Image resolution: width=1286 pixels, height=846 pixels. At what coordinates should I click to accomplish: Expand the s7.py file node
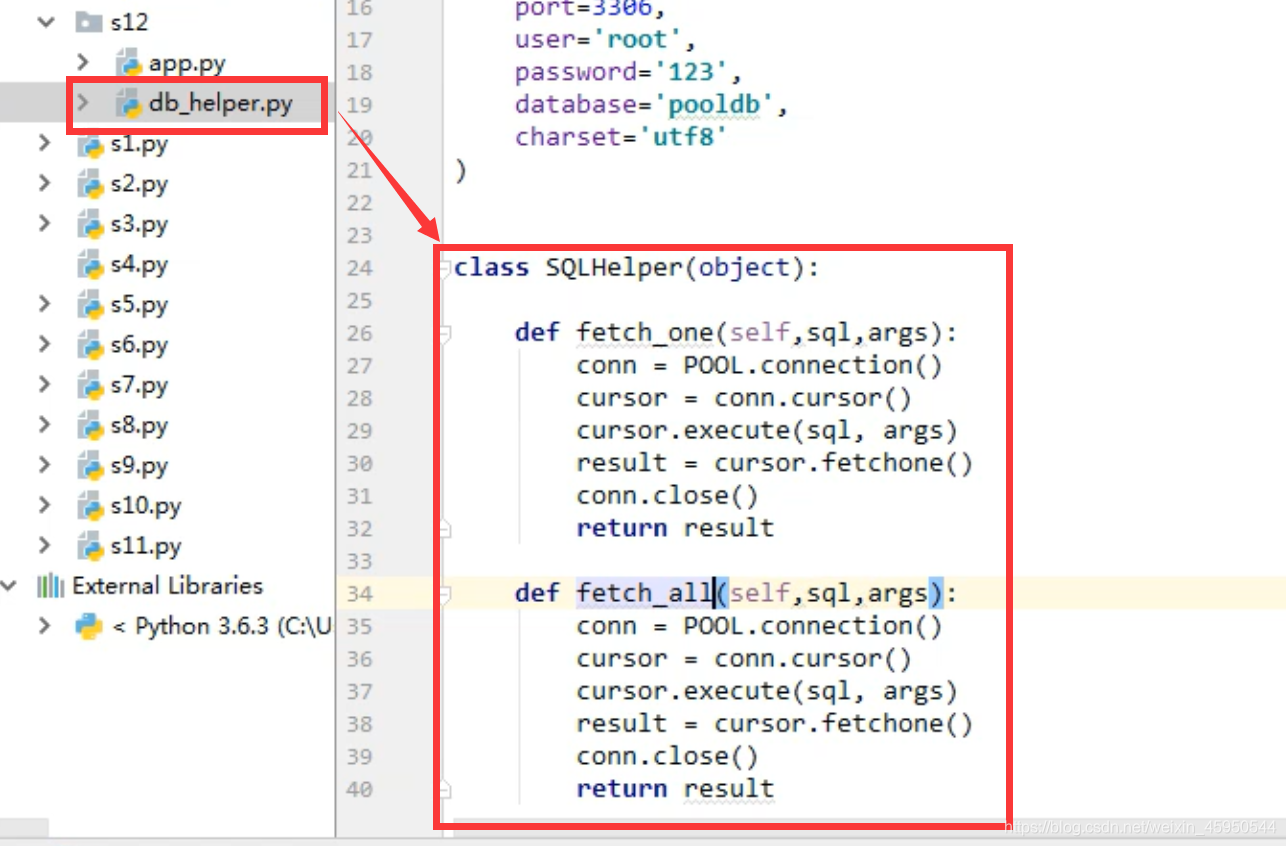coord(44,384)
